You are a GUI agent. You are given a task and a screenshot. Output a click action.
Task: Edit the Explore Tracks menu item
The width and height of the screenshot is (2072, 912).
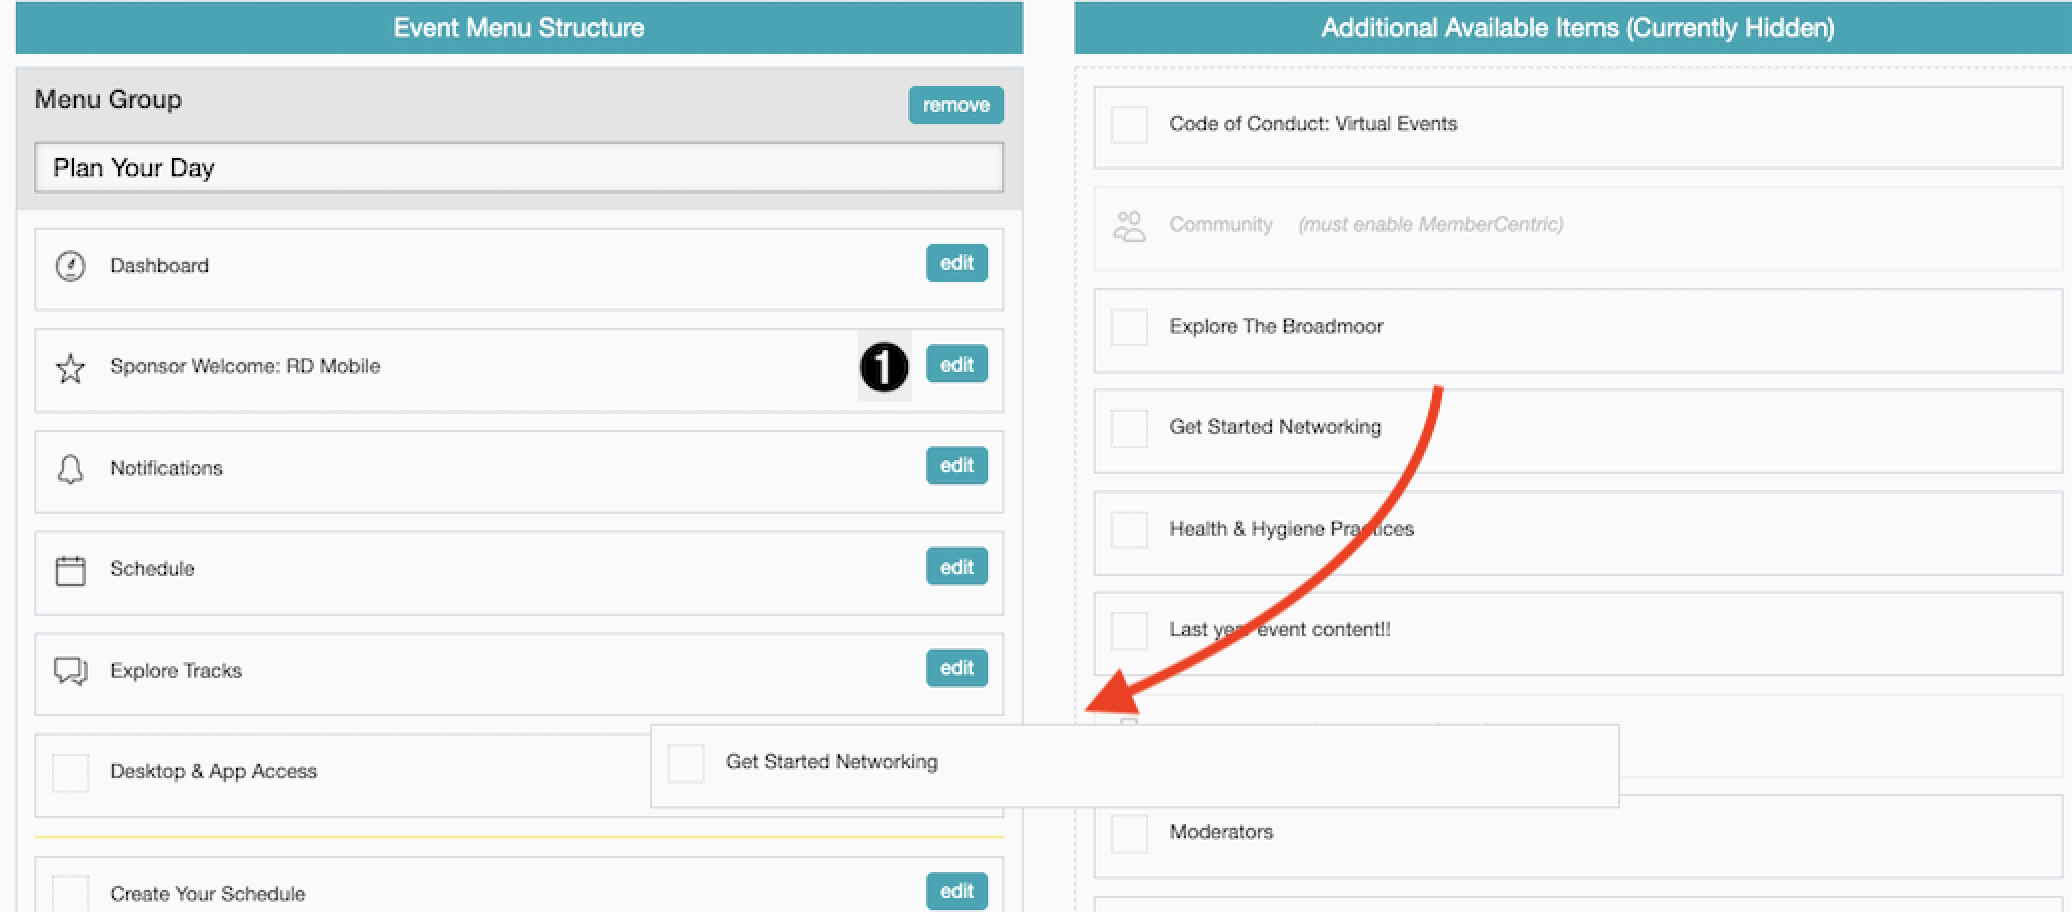(957, 668)
